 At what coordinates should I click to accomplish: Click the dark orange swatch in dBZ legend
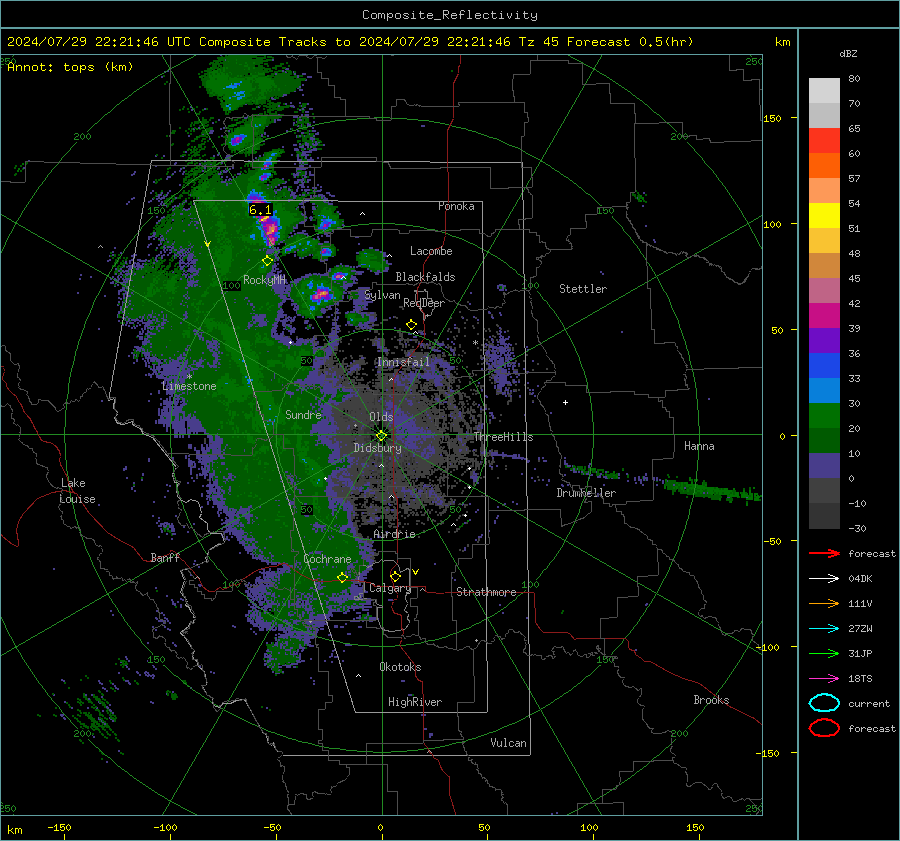coord(824,165)
